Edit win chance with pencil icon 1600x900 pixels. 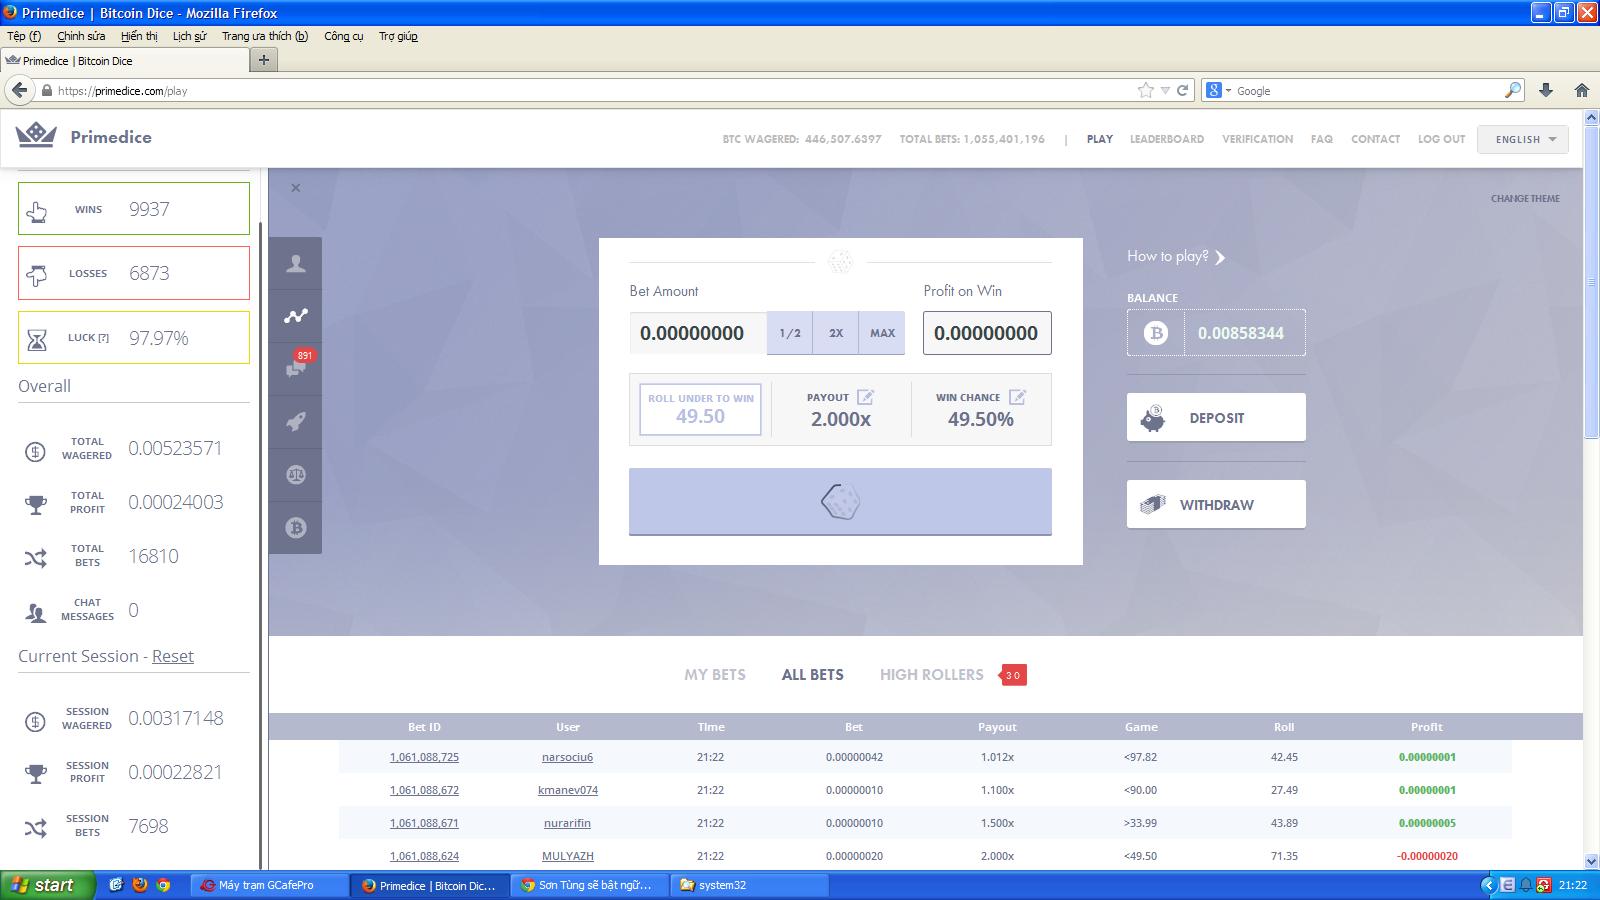click(x=1017, y=397)
